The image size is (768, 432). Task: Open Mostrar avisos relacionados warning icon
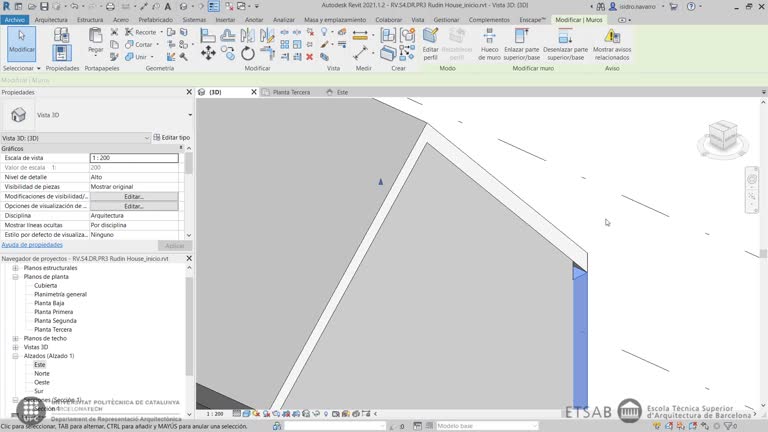[612, 38]
